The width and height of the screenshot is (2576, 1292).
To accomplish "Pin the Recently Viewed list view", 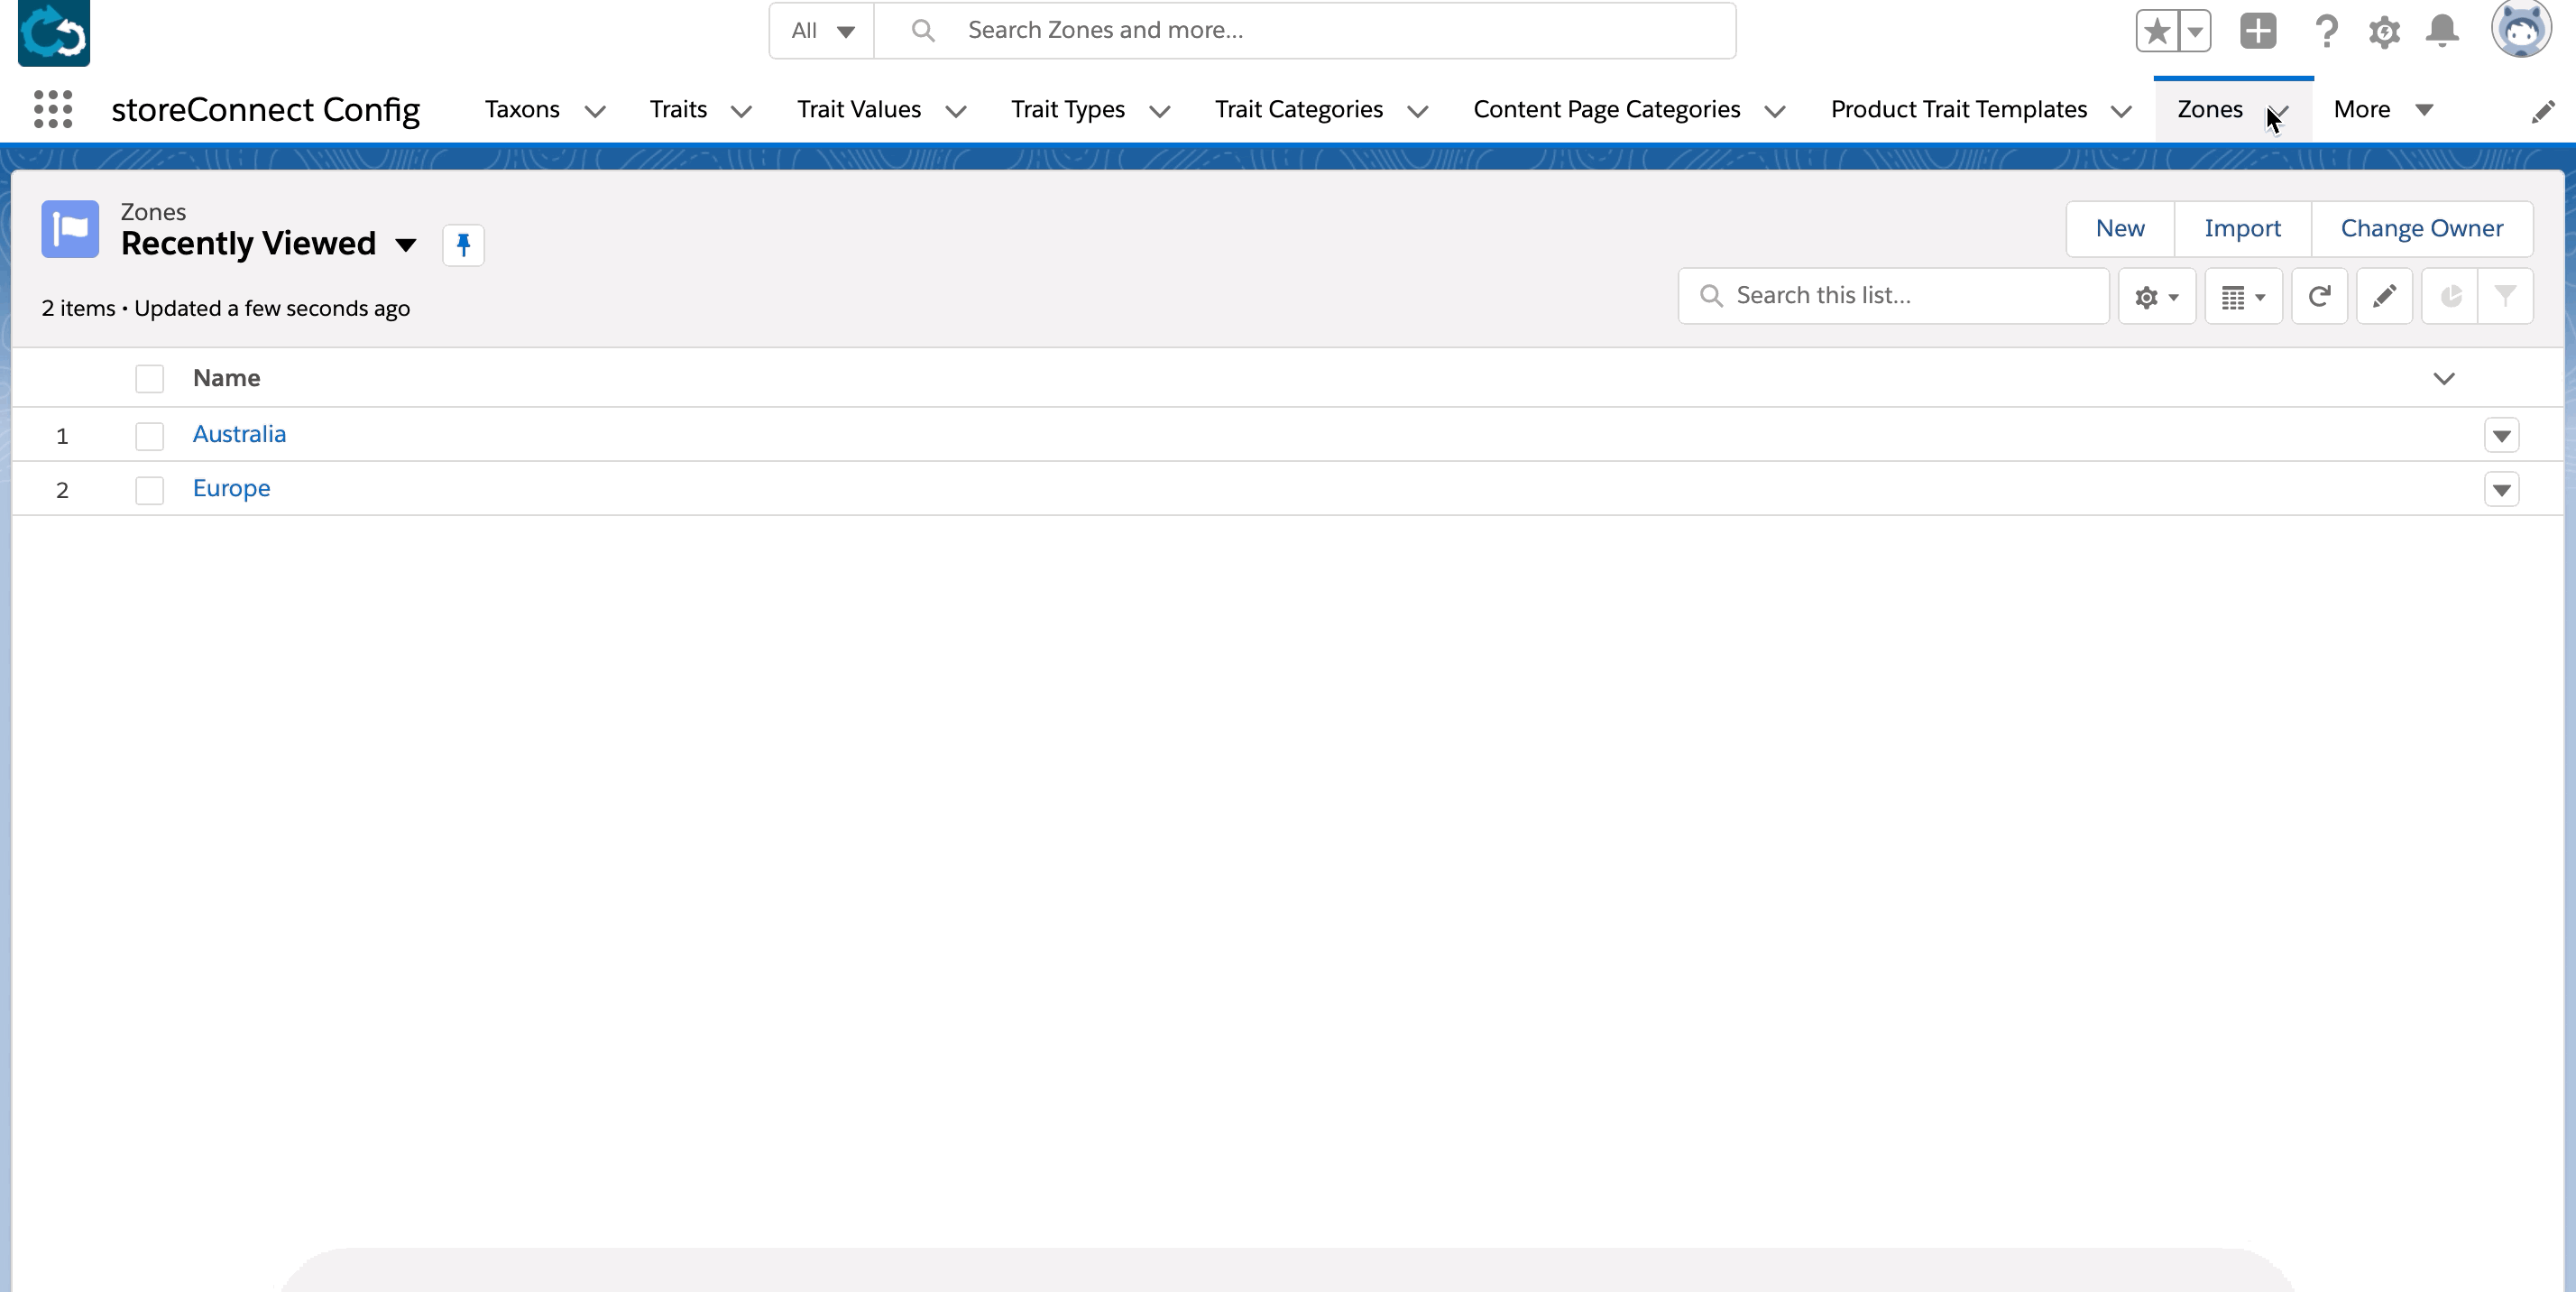I will click(x=463, y=245).
